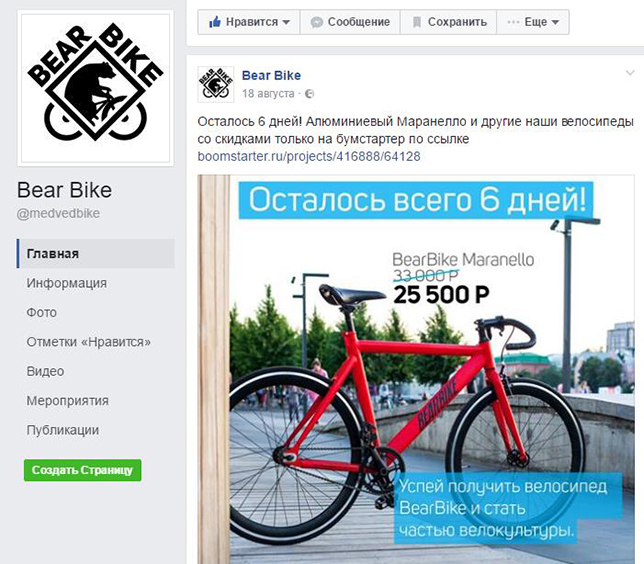Open the red Maranello bike post image
This screenshot has height=564, width=644.
pyautogui.click(x=416, y=369)
